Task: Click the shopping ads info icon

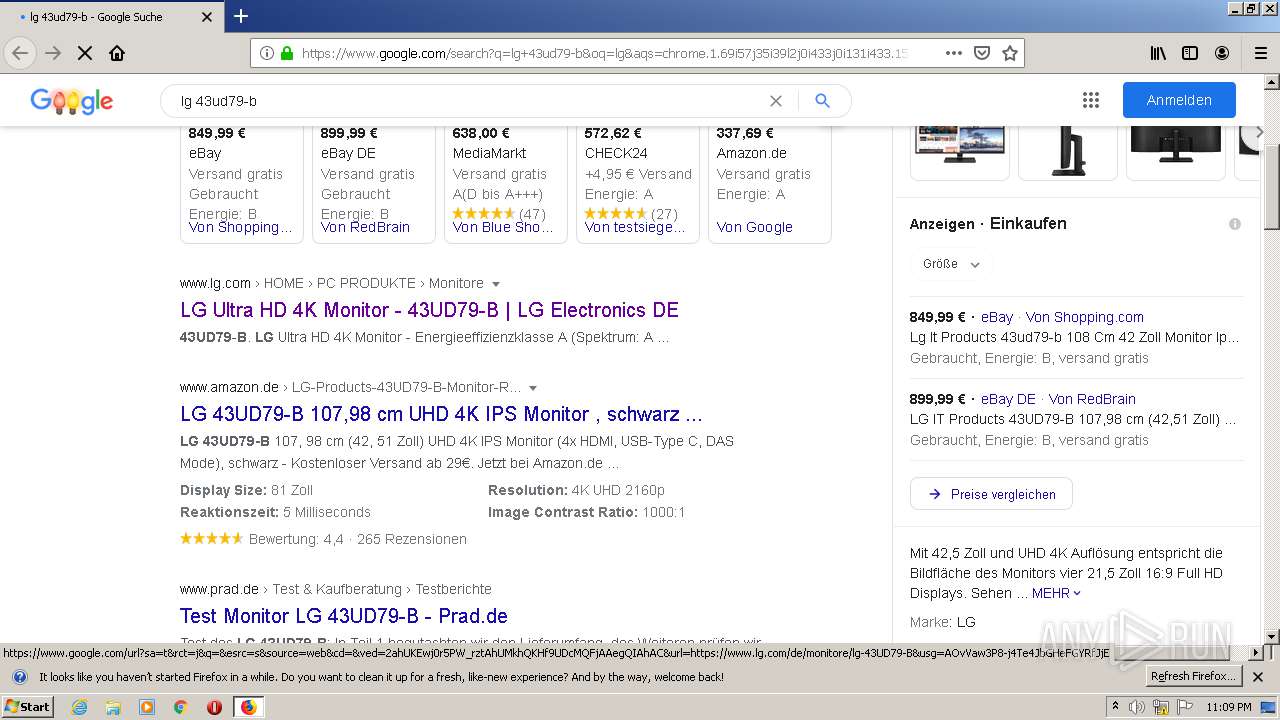Action: click(1235, 224)
